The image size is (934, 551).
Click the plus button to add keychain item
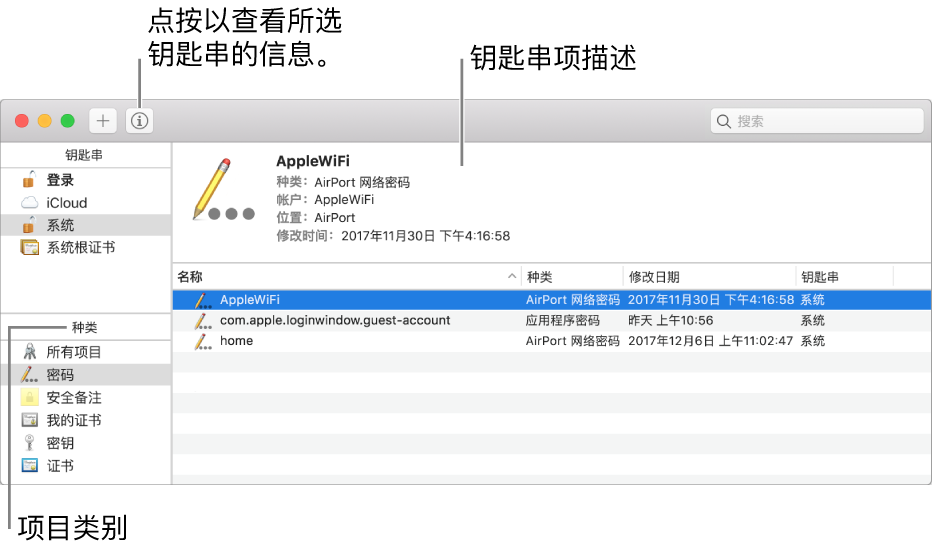(x=102, y=121)
